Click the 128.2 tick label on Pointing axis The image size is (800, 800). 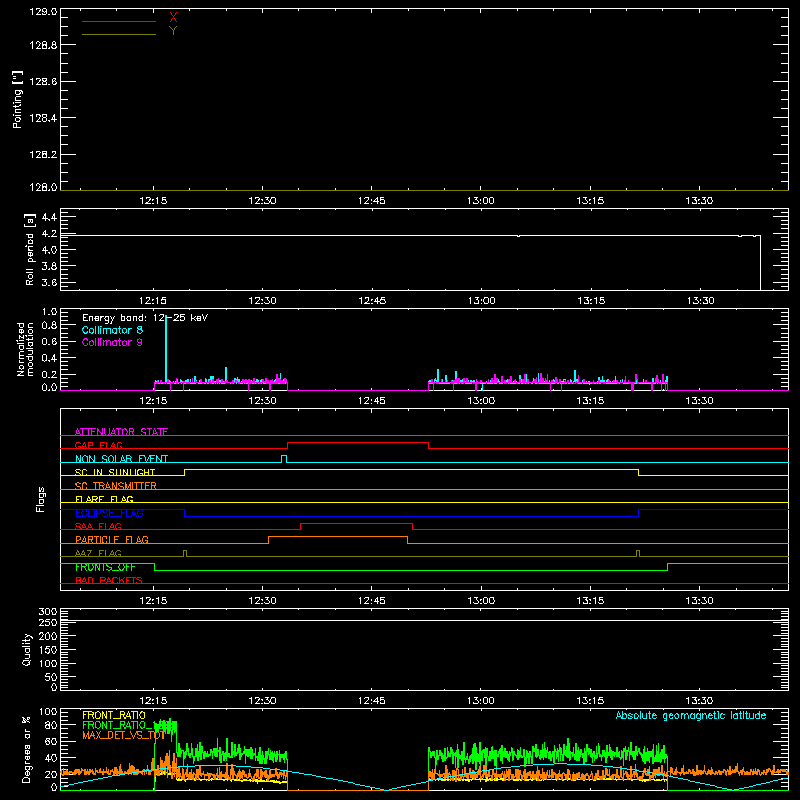(x=43, y=155)
